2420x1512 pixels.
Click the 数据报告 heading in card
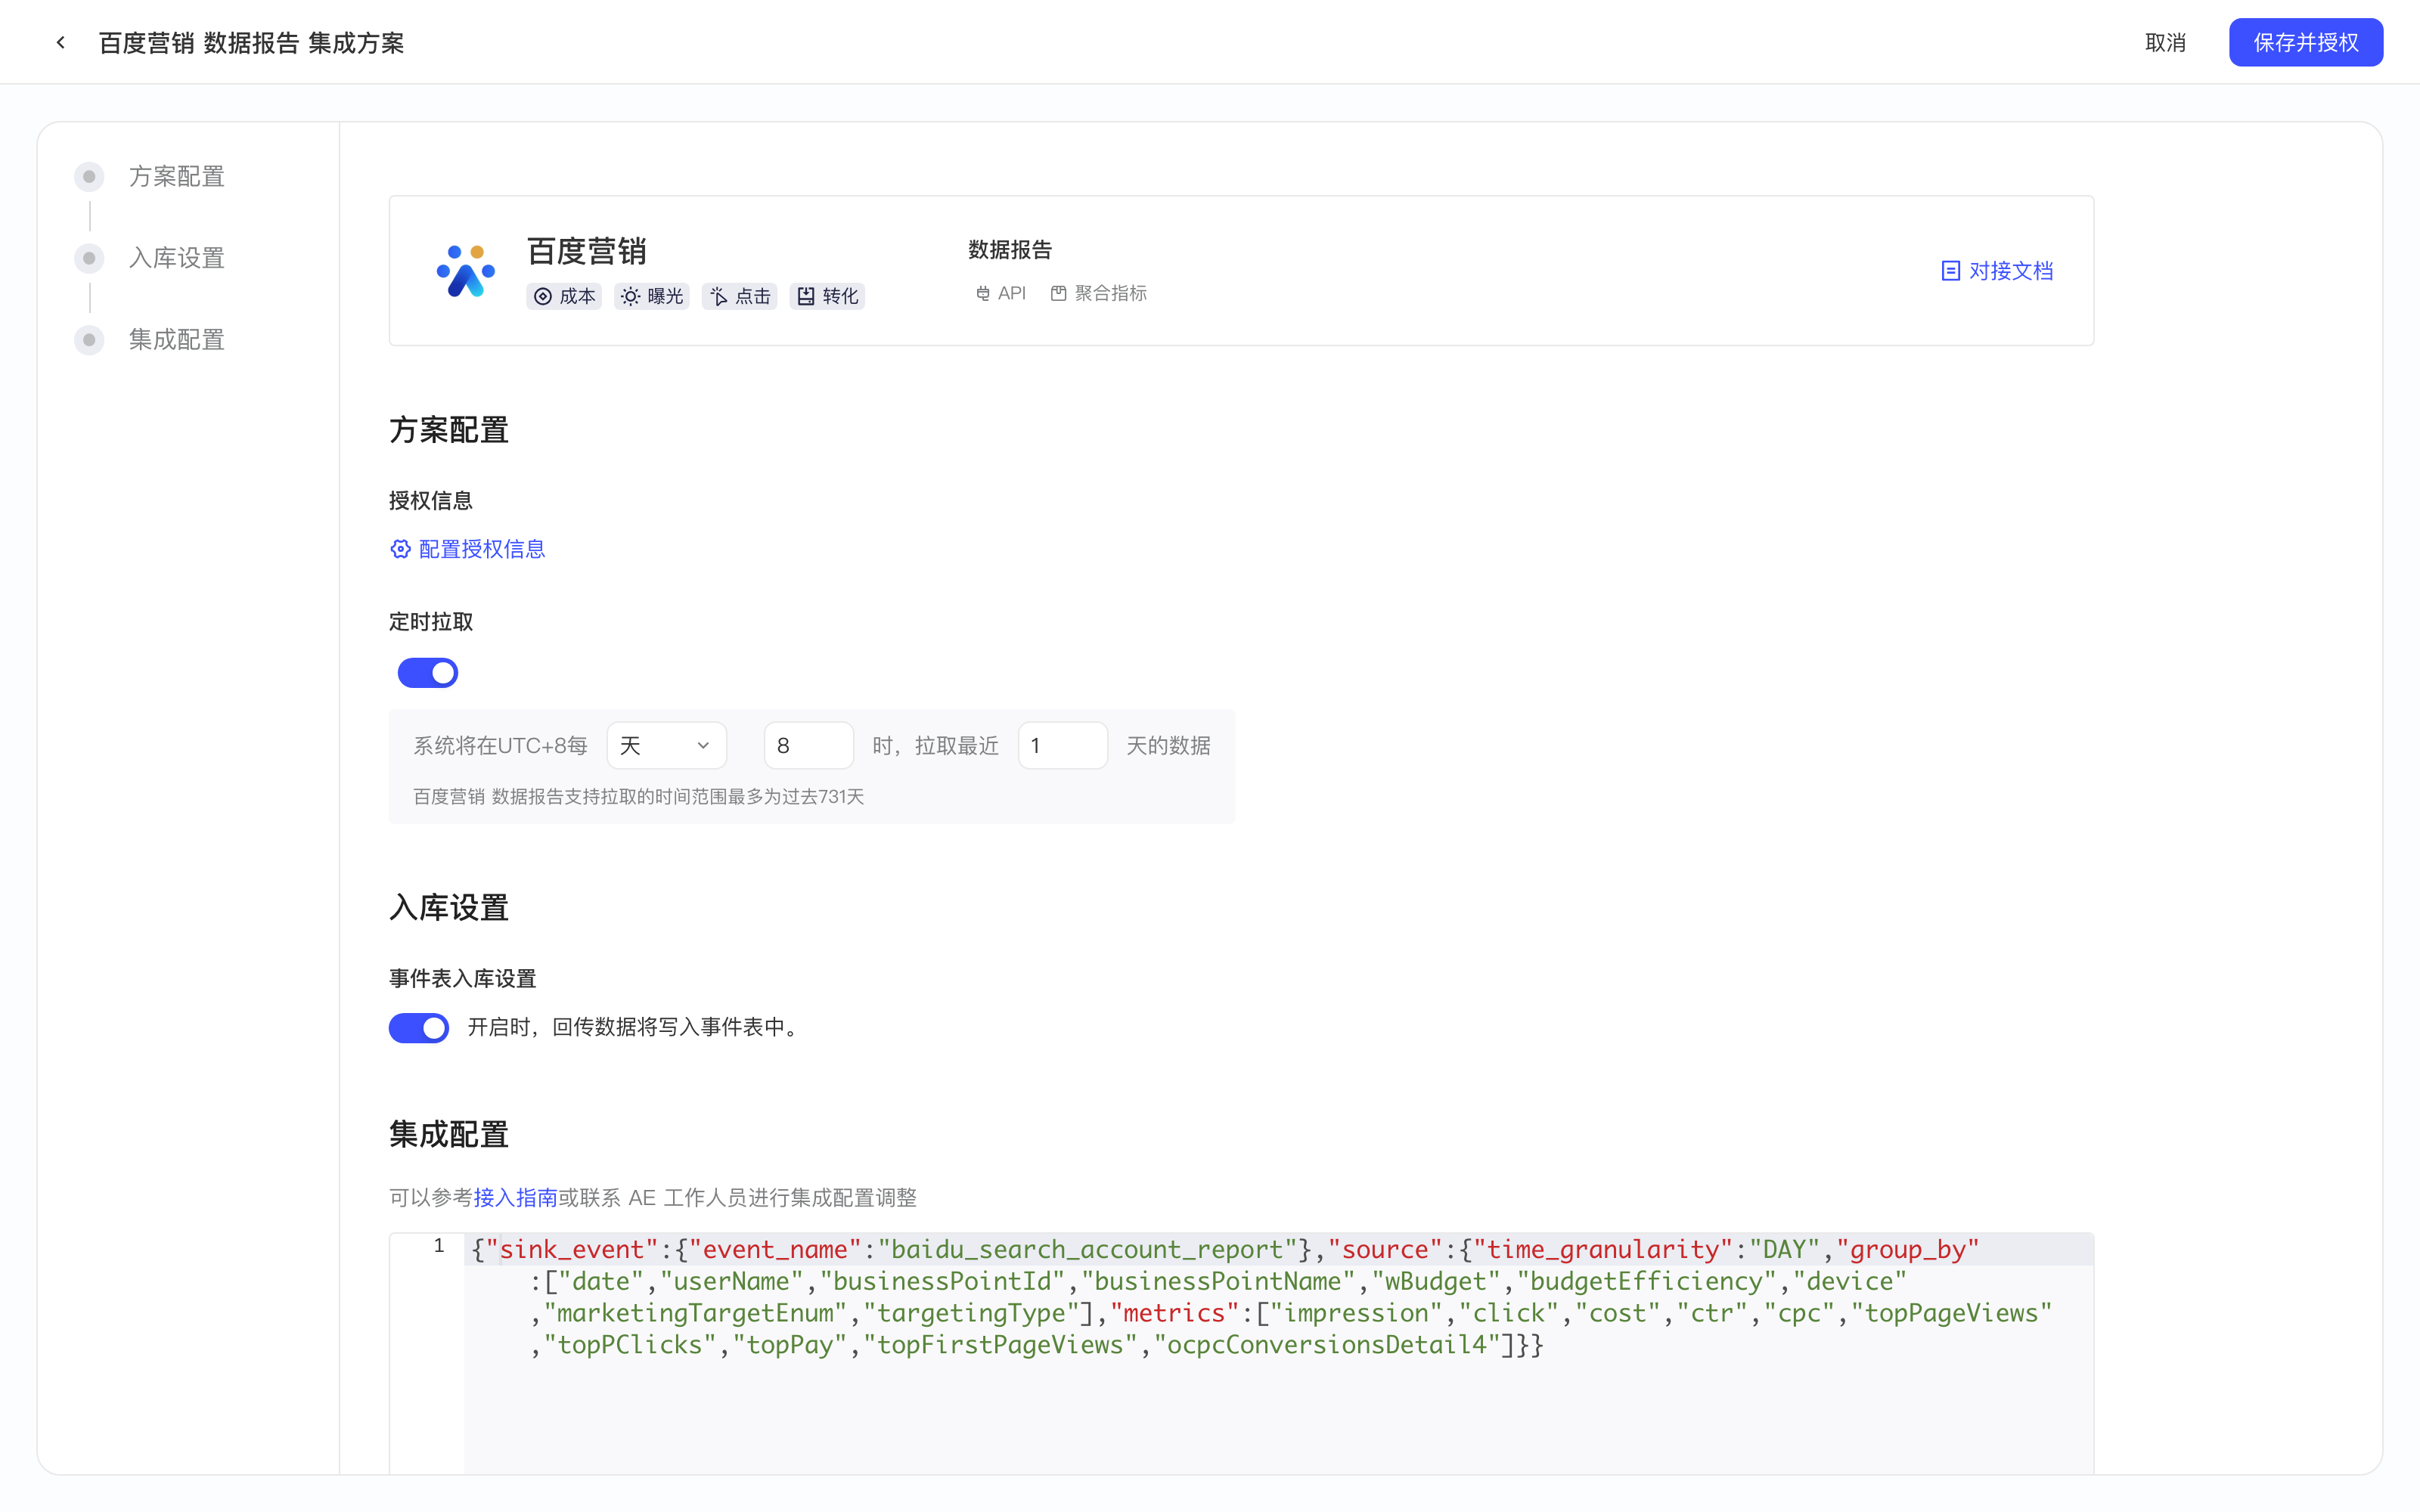click(x=1010, y=249)
